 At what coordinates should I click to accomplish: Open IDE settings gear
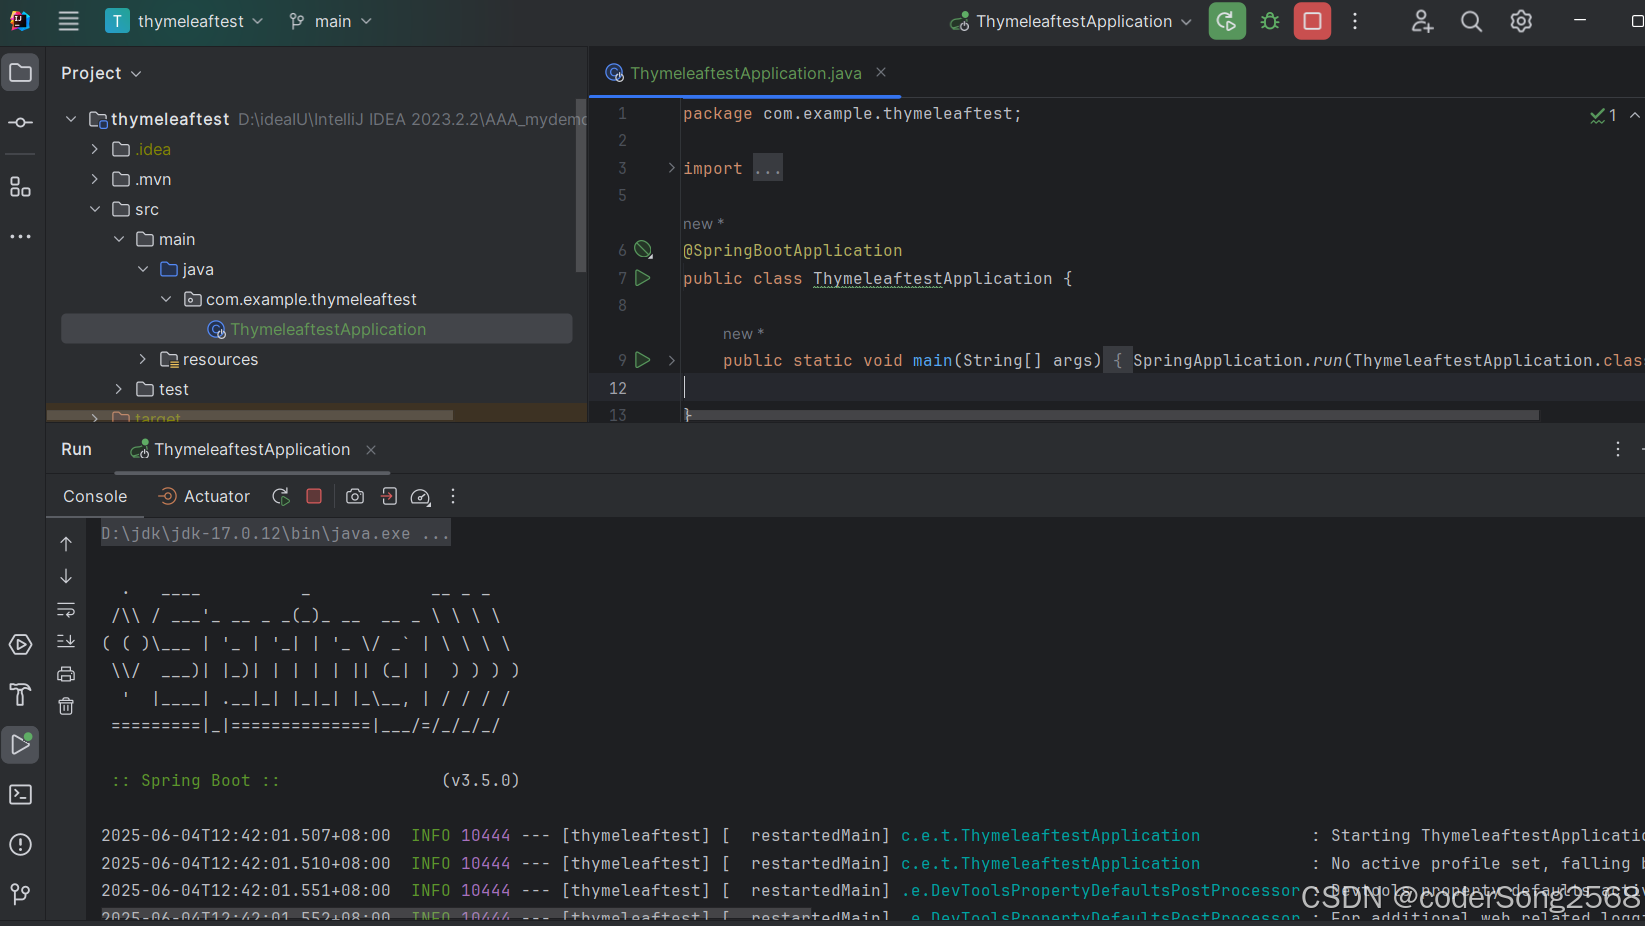pos(1521,21)
